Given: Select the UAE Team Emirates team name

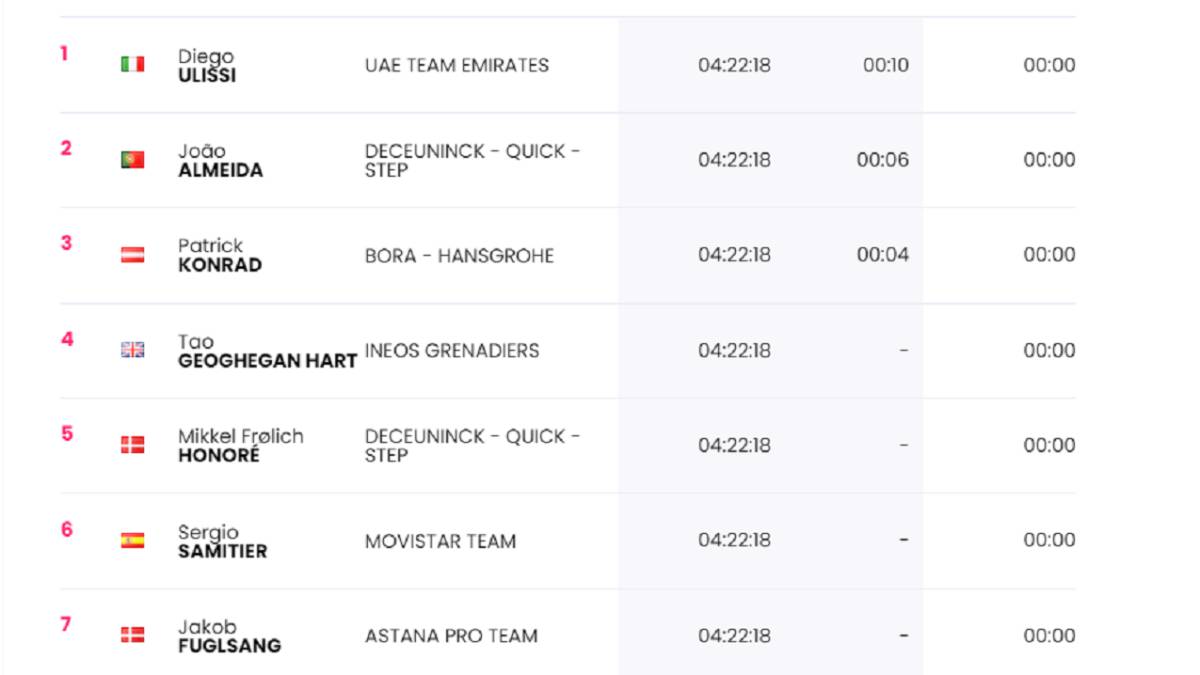Looking at the screenshot, I should (x=457, y=65).
